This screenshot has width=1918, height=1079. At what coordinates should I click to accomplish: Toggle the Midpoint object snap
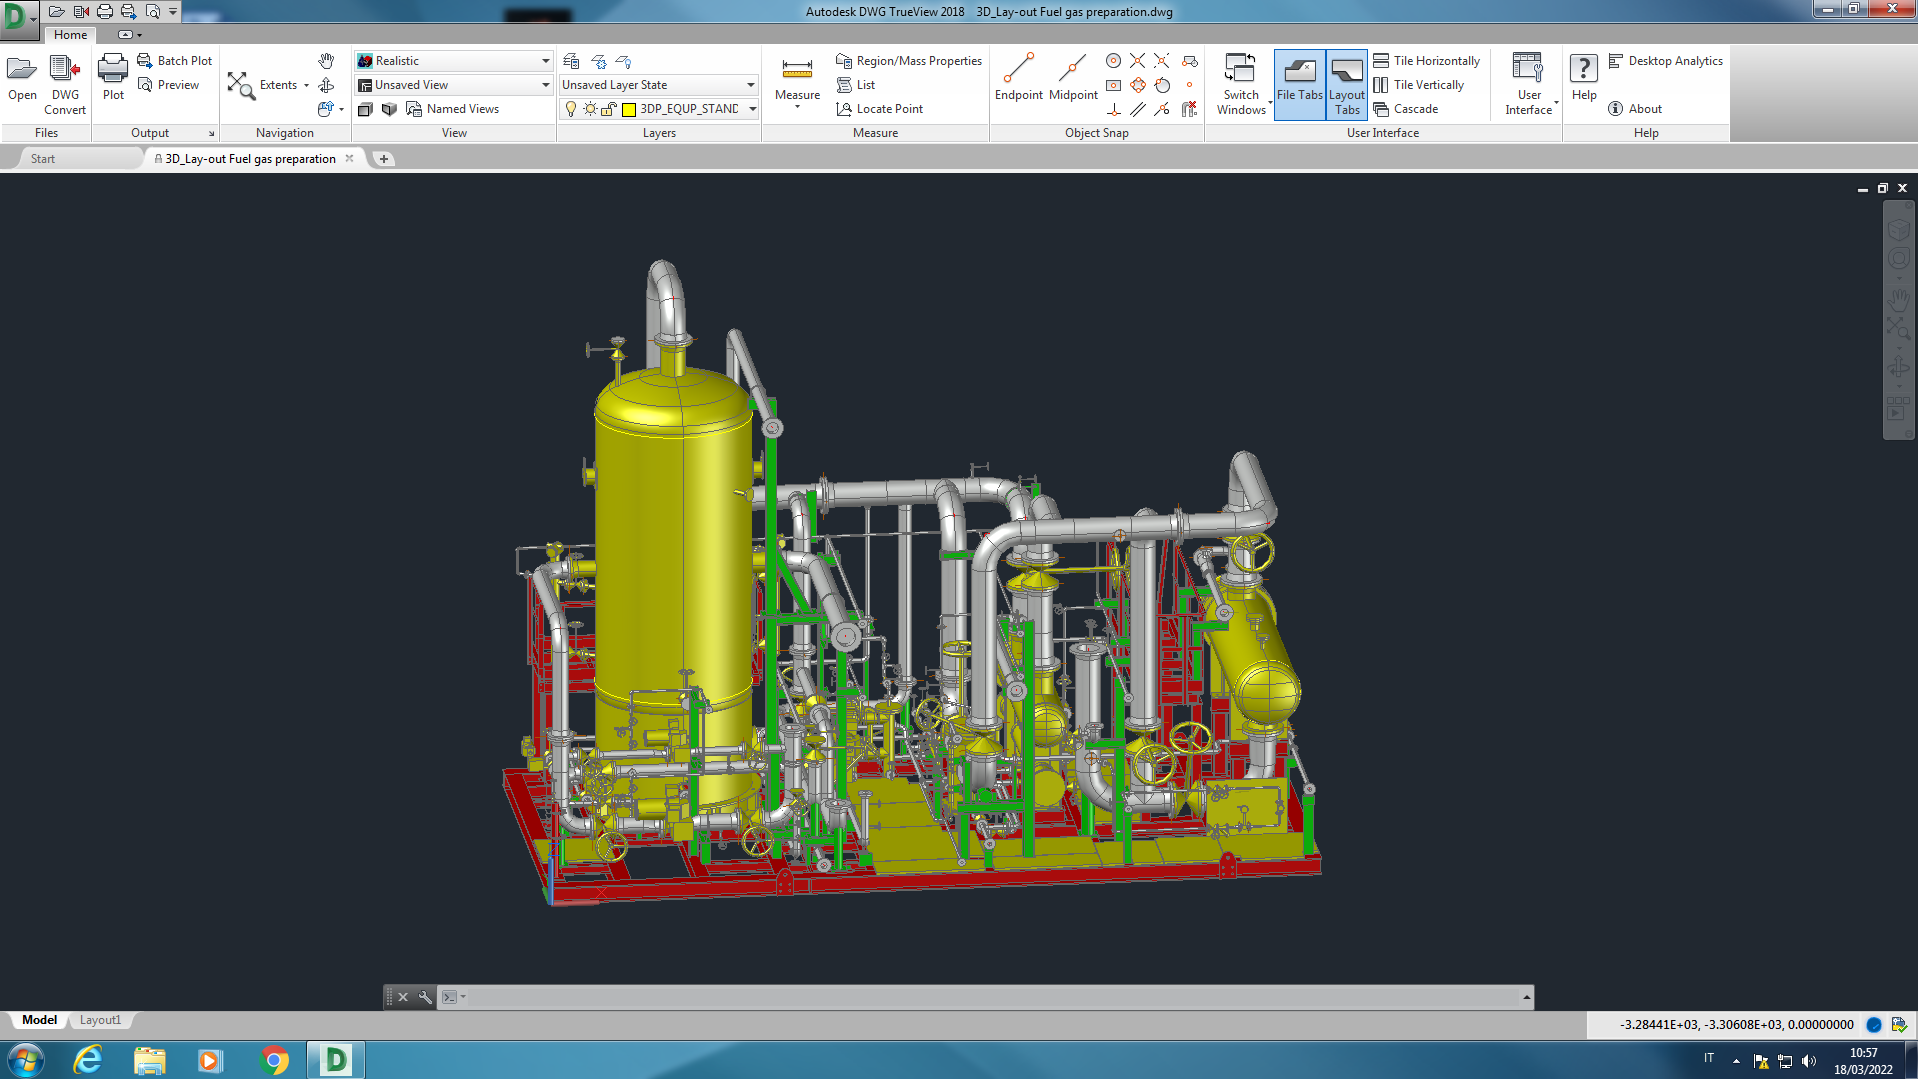[x=1073, y=70]
